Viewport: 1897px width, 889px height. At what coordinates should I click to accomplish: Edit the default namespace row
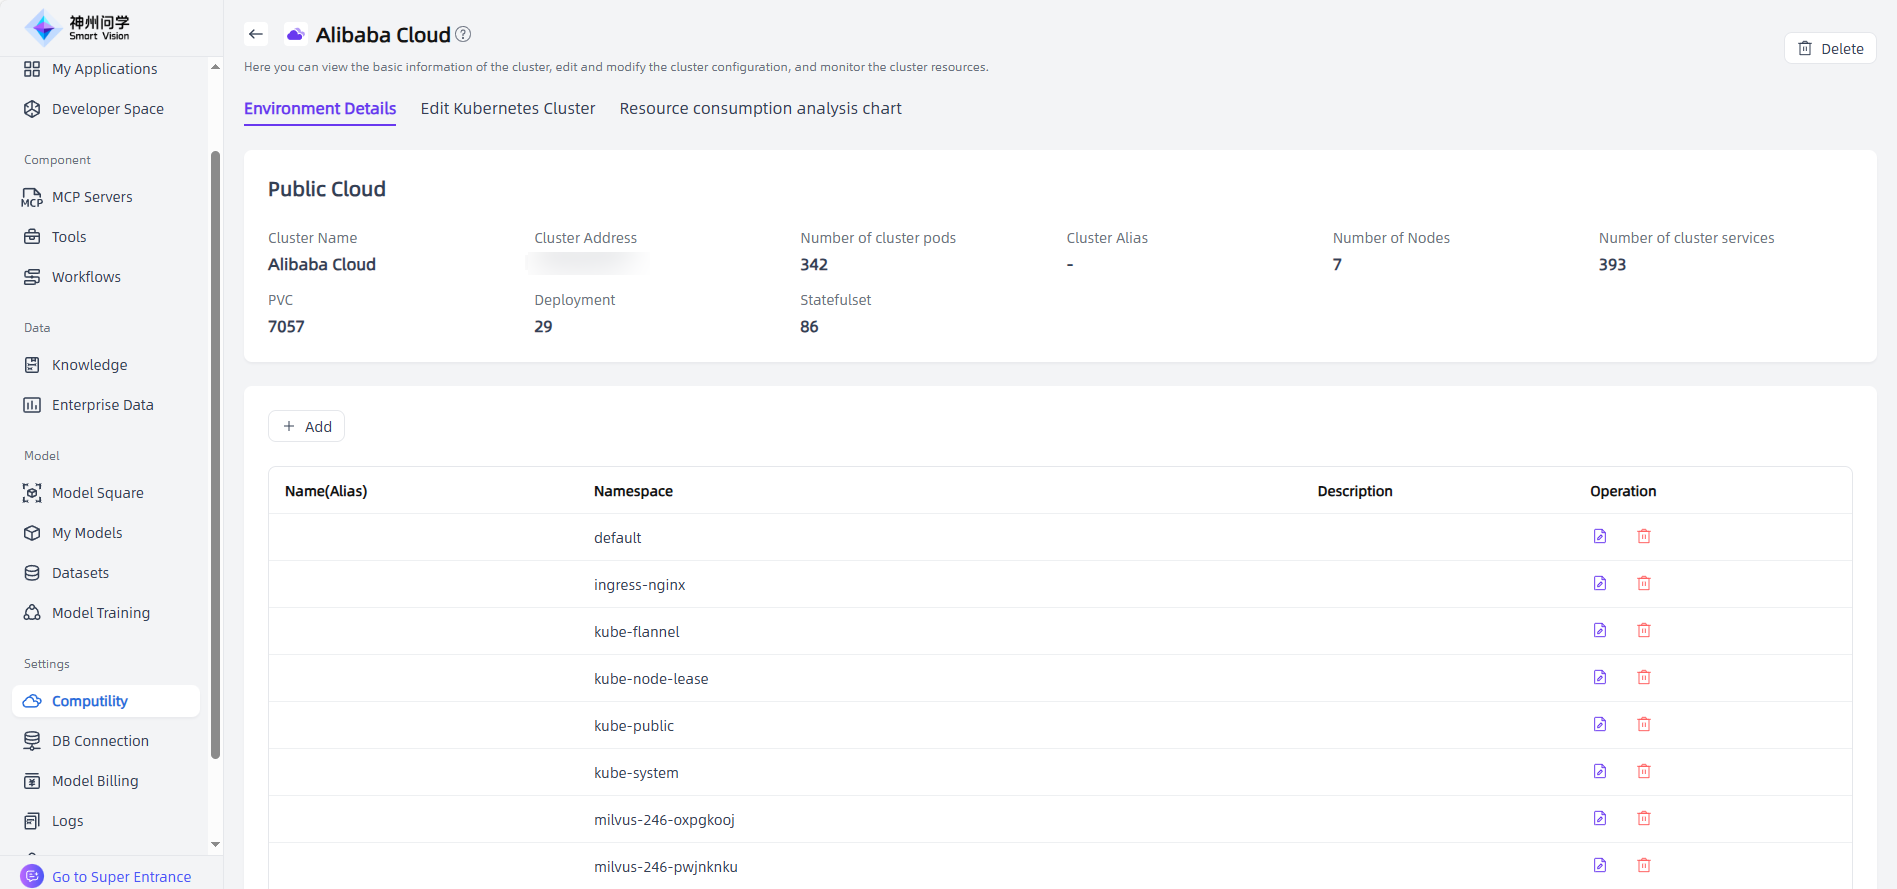(1600, 537)
